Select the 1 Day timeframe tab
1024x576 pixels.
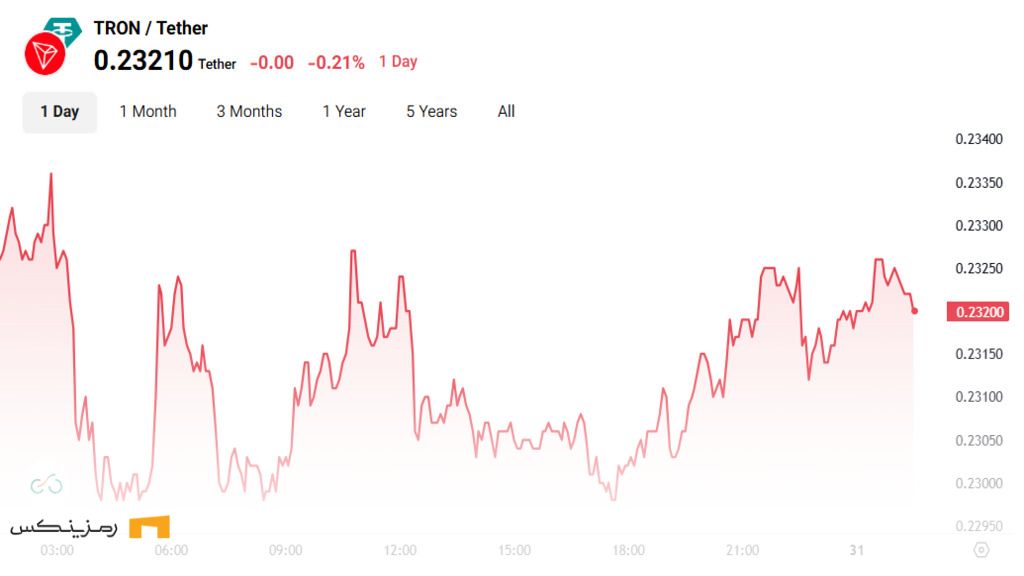[59, 112]
